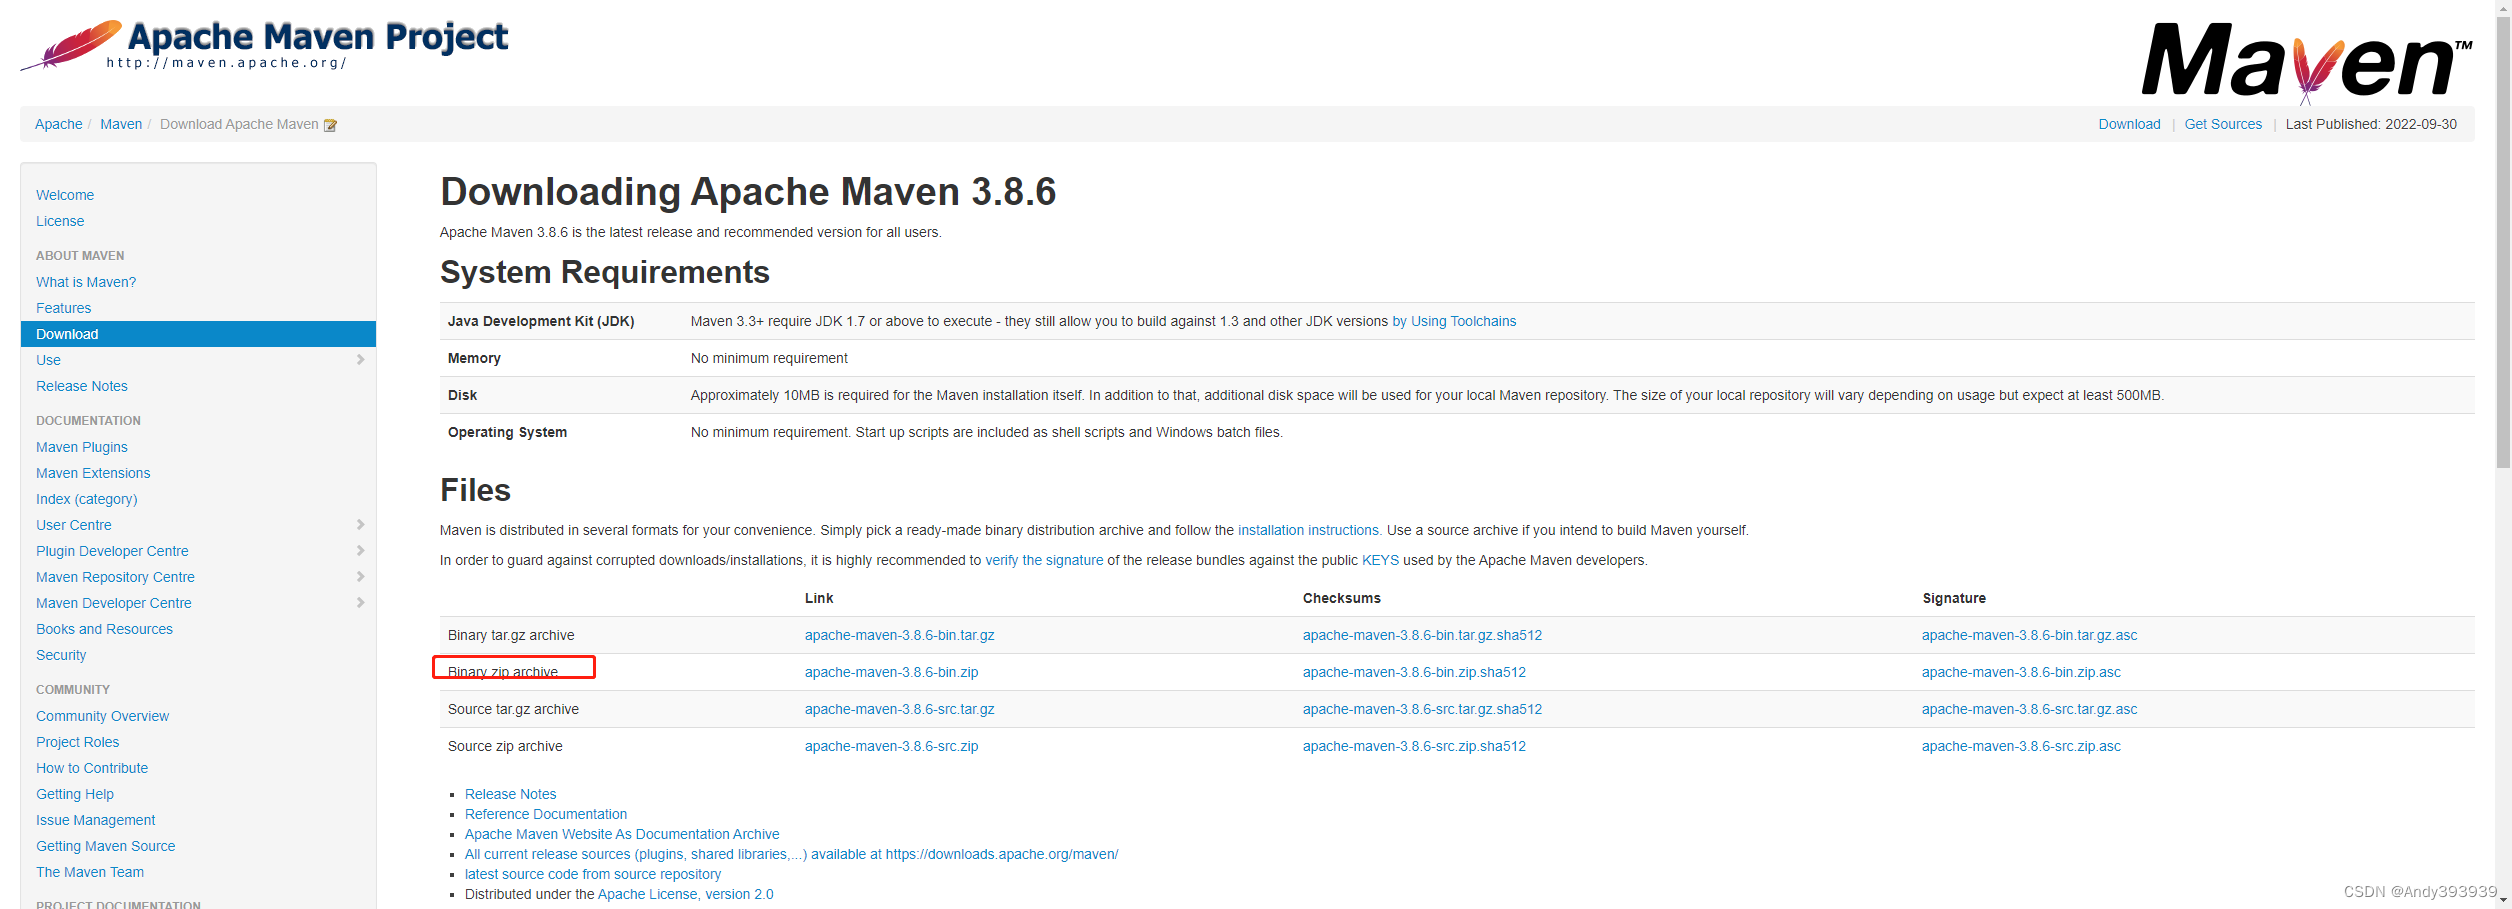
Task: Click the edit pencil icon in breadcrumb
Action: pos(330,123)
